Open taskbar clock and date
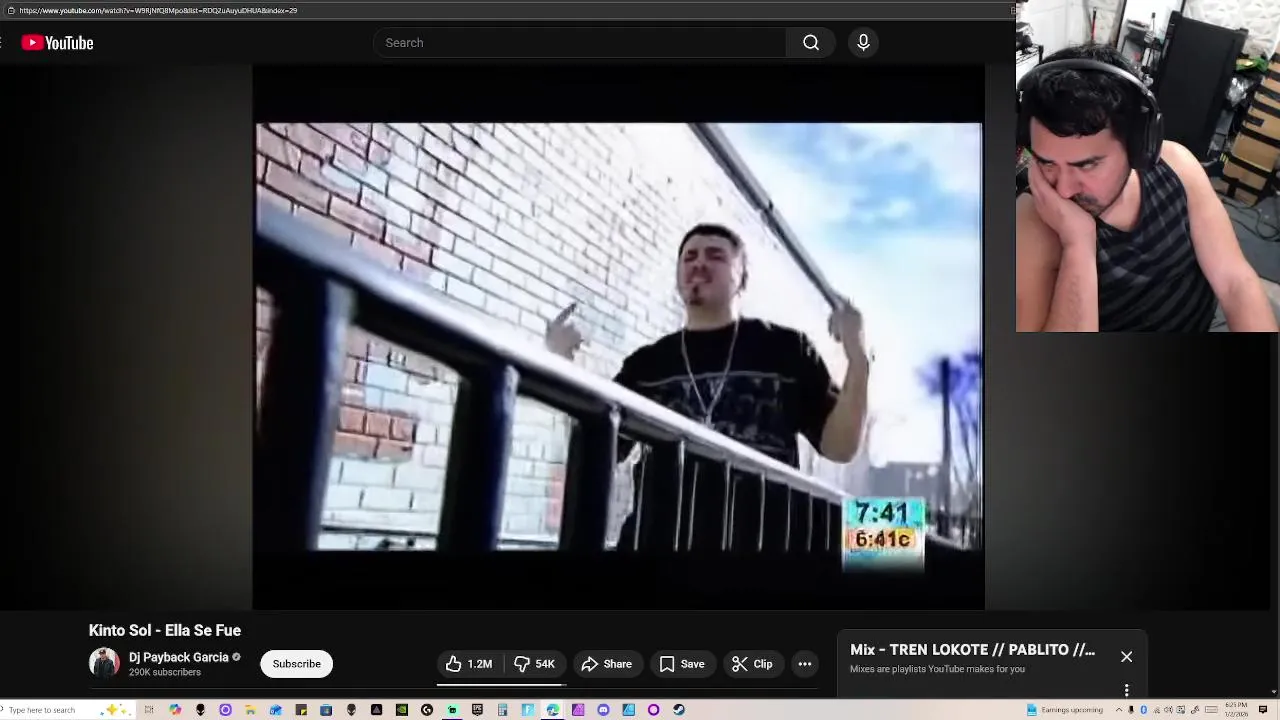The width and height of the screenshot is (1280, 720). [1236, 710]
